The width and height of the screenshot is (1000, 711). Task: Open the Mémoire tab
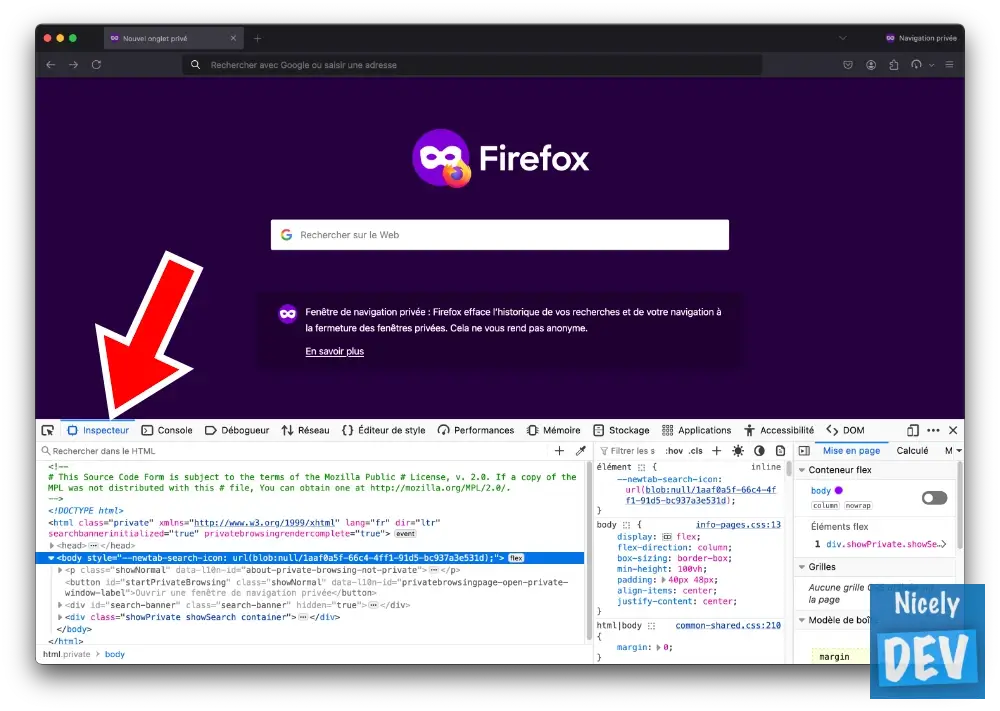(554, 430)
